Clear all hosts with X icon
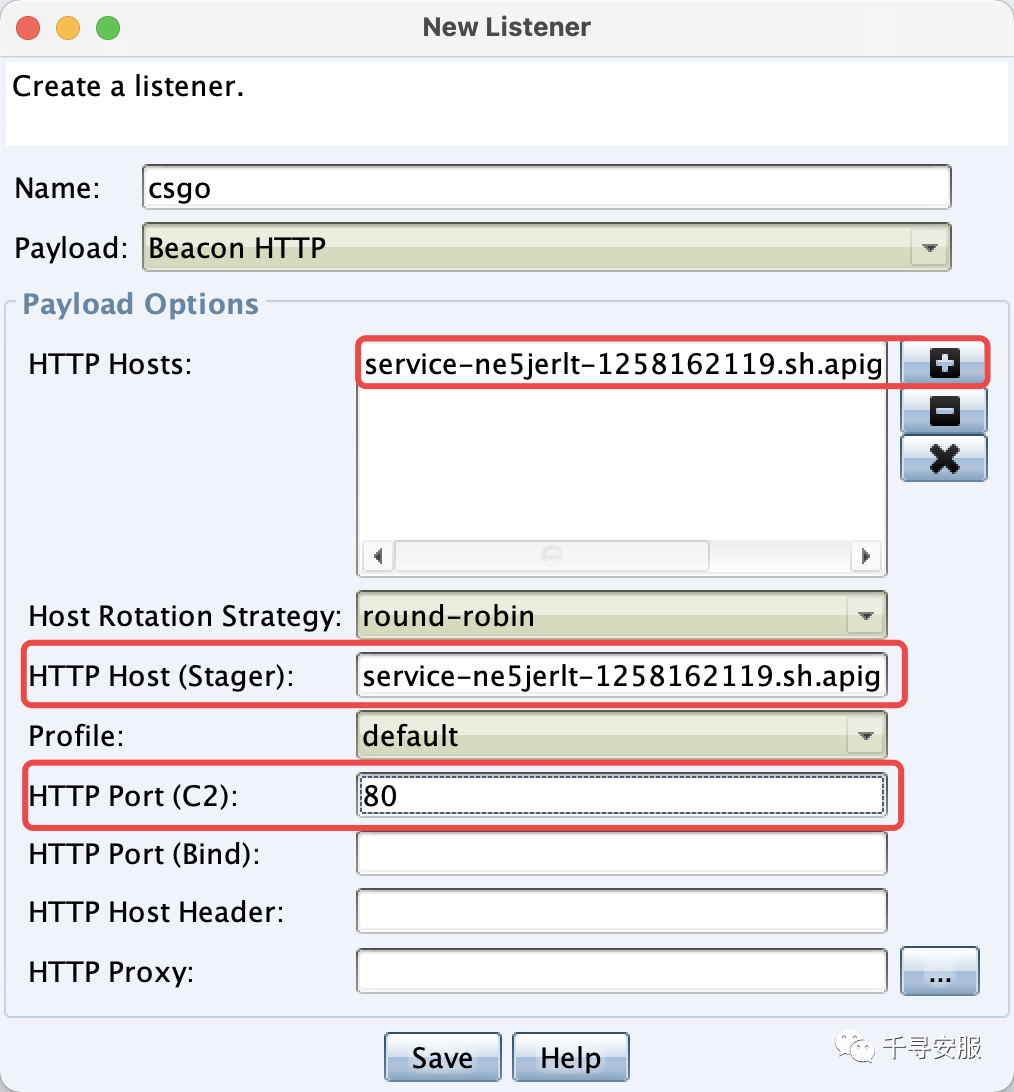 943,458
